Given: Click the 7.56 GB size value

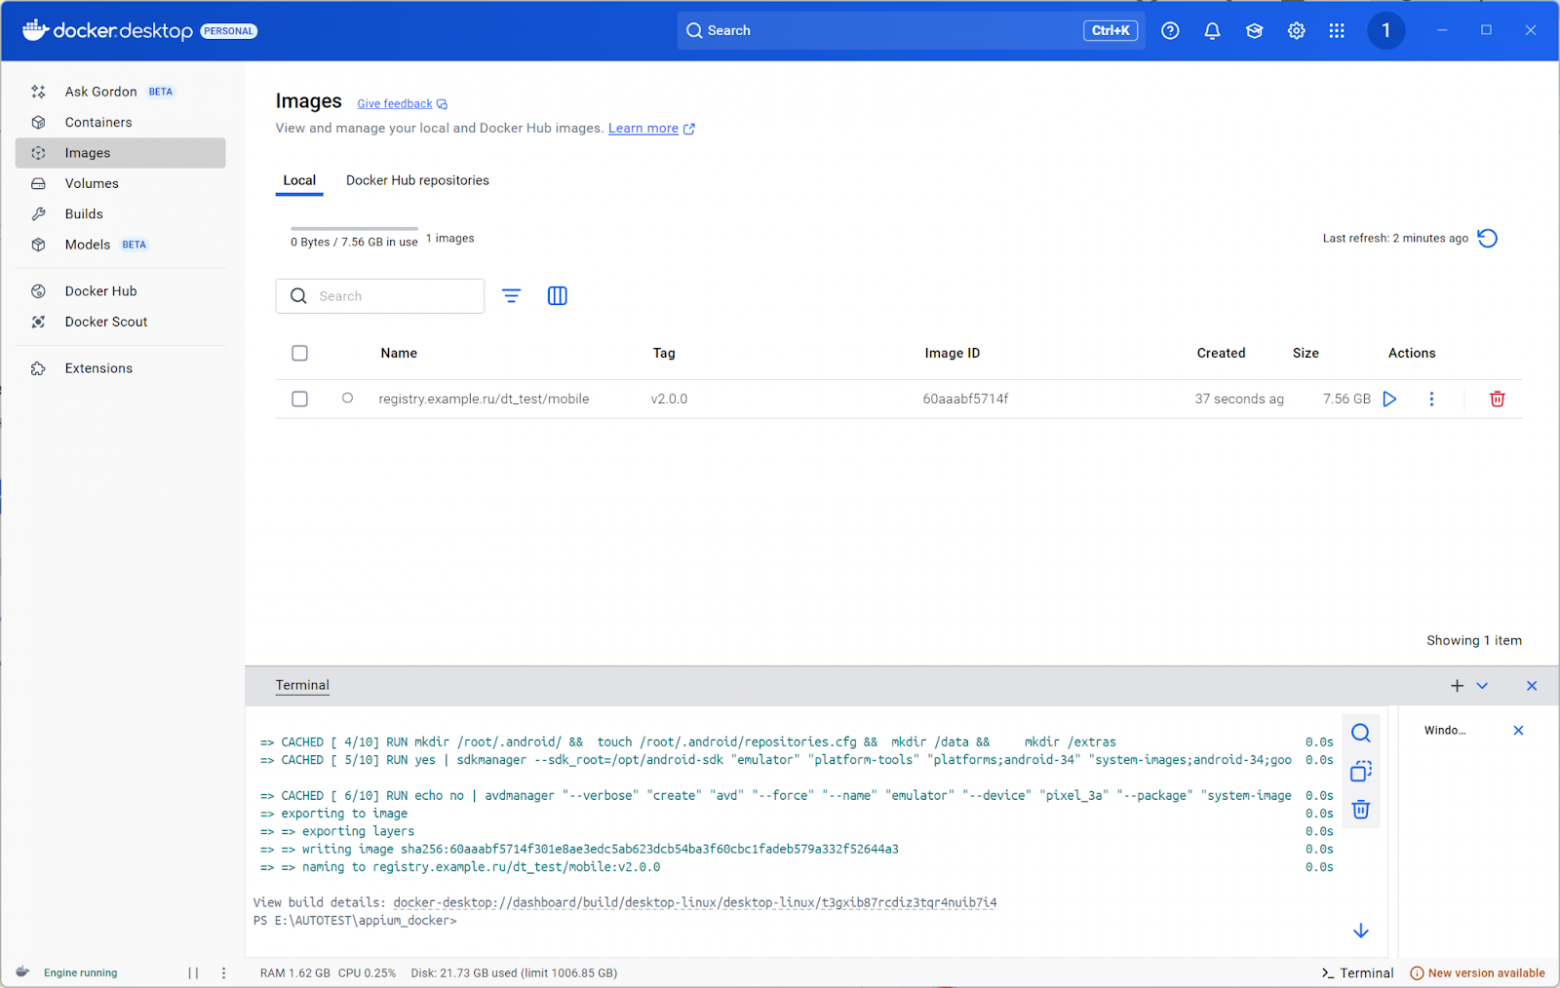Looking at the screenshot, I should click(1346, 399).
